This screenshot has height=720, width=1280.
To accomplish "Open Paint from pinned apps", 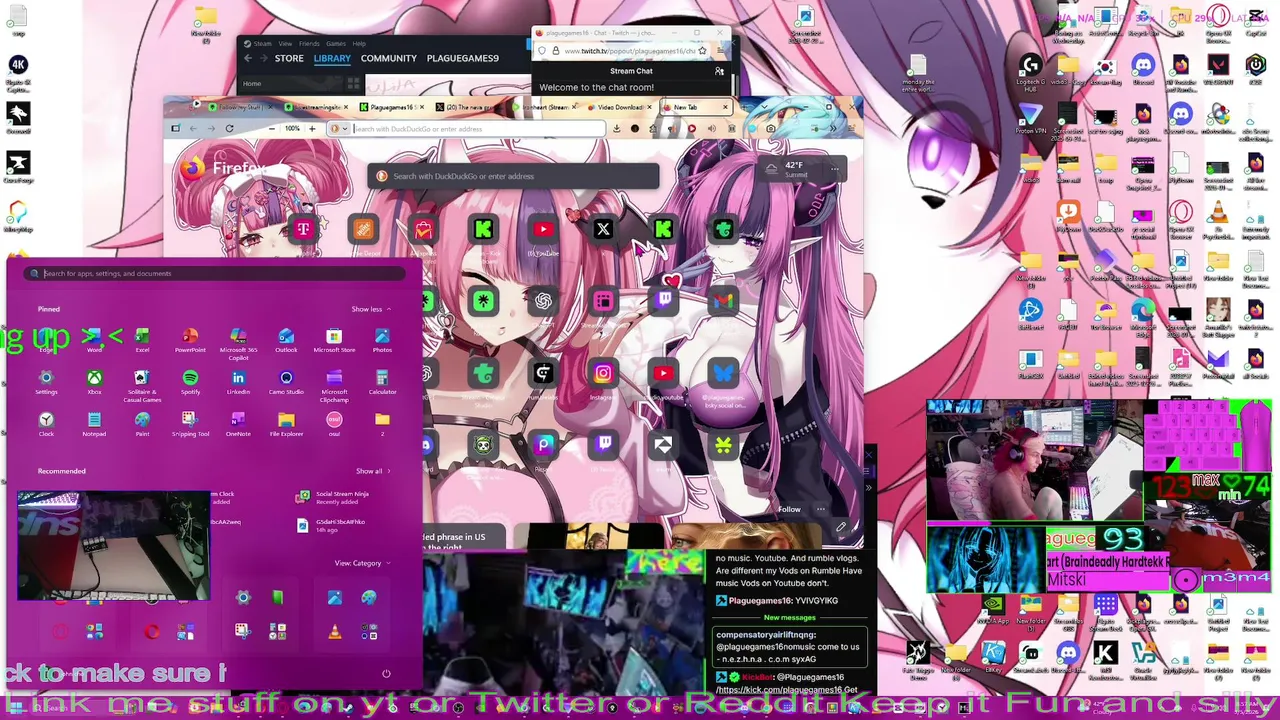I will 142,424.
